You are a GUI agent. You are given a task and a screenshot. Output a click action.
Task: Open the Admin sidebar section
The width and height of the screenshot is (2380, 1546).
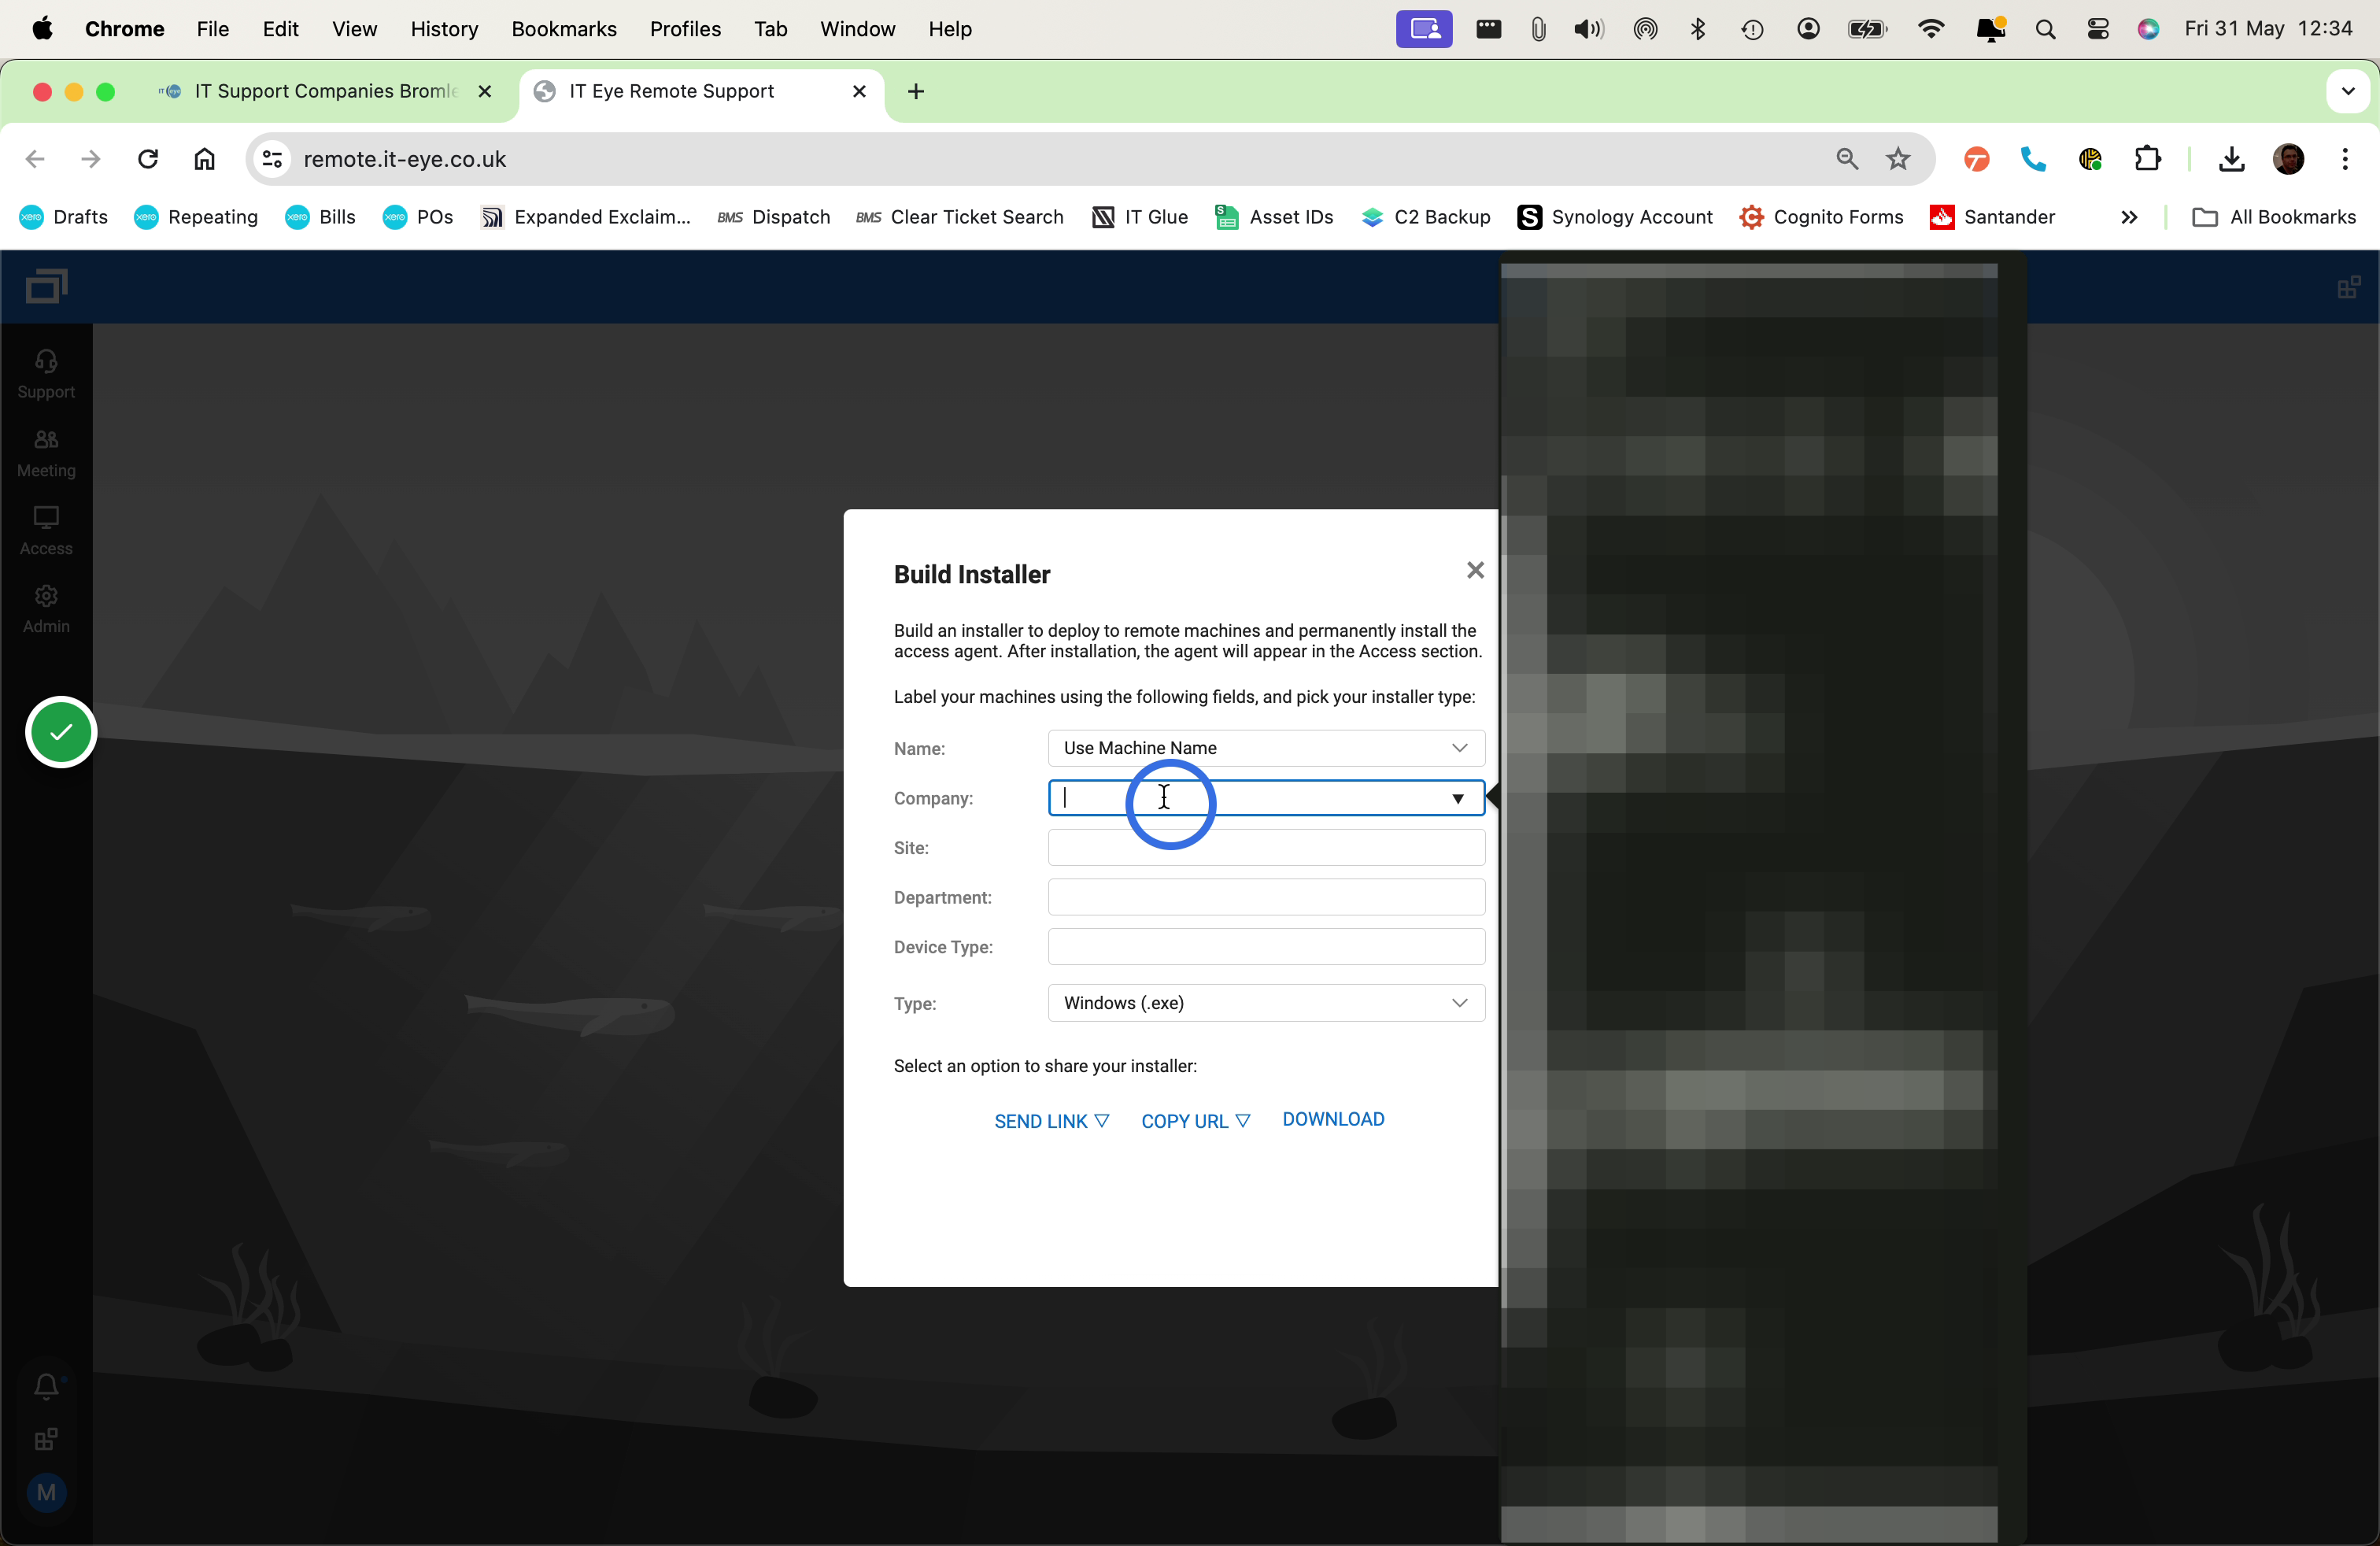coord(46,609)
